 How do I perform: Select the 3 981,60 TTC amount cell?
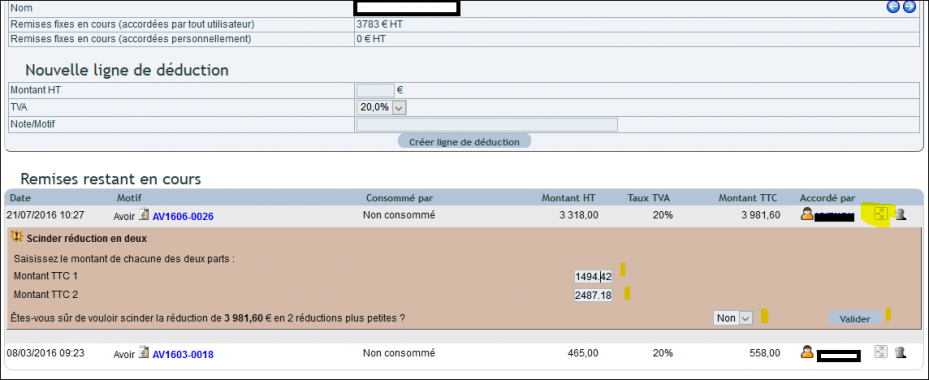760,215
